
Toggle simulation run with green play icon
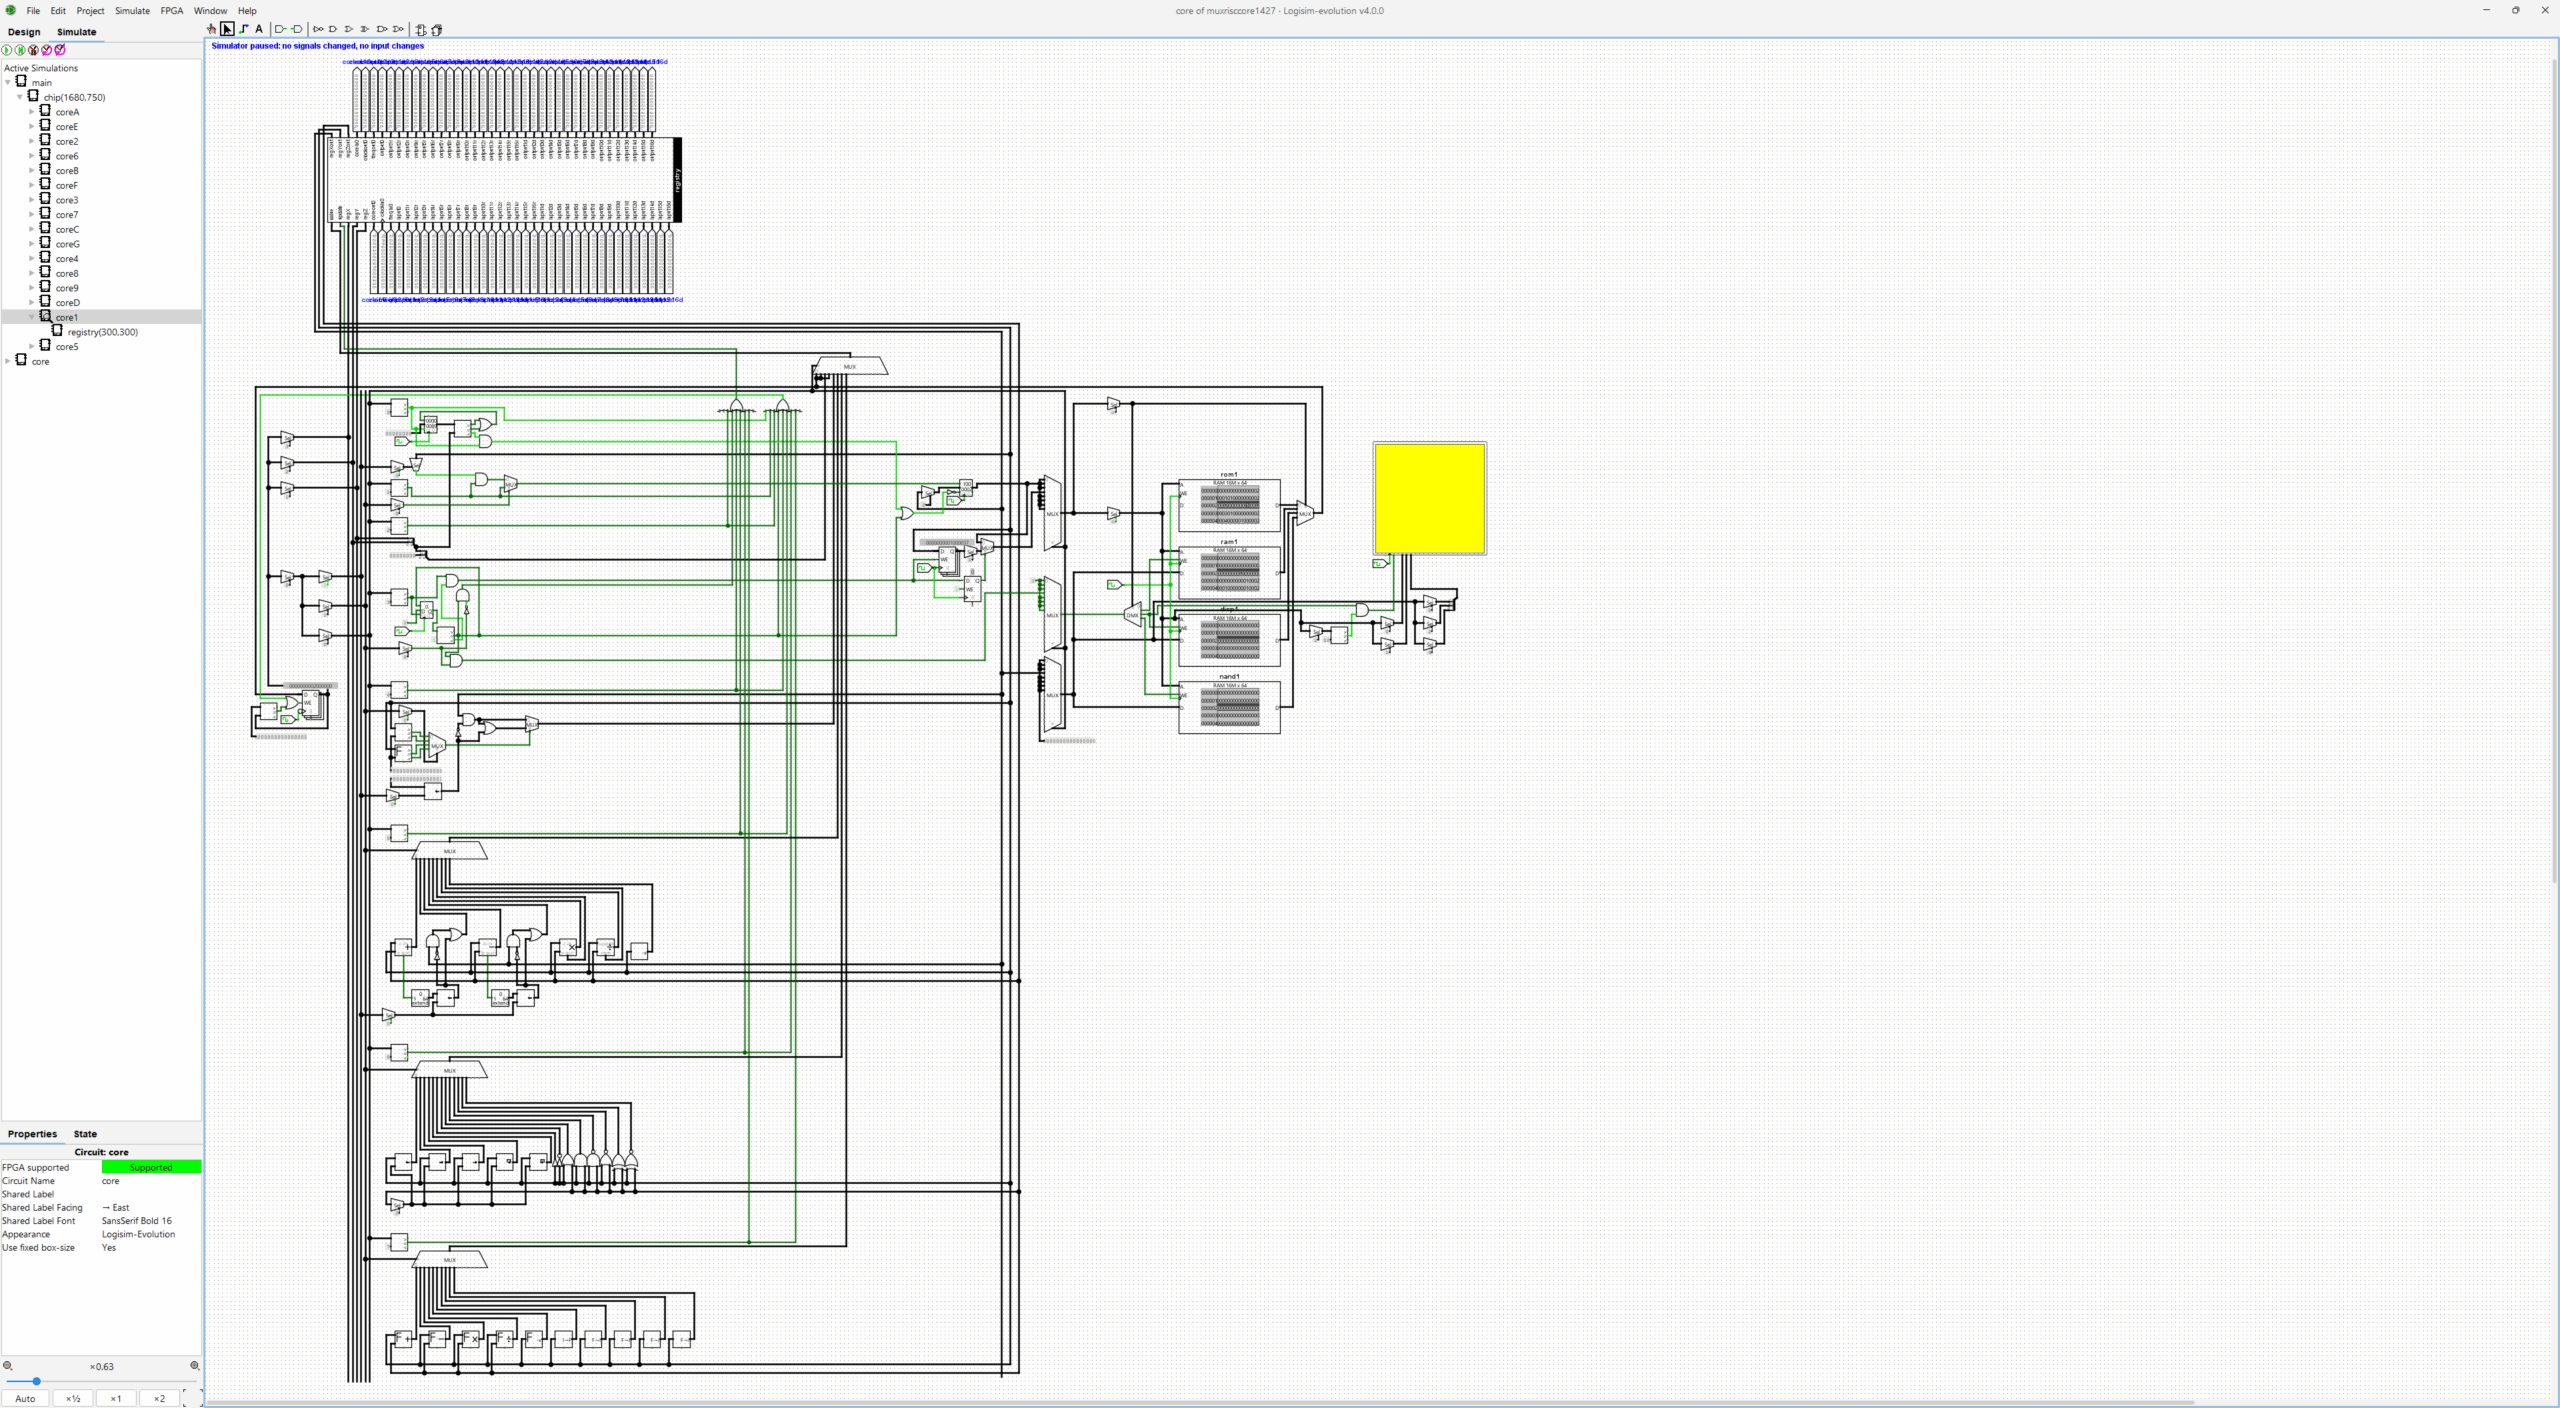[7, 50]
